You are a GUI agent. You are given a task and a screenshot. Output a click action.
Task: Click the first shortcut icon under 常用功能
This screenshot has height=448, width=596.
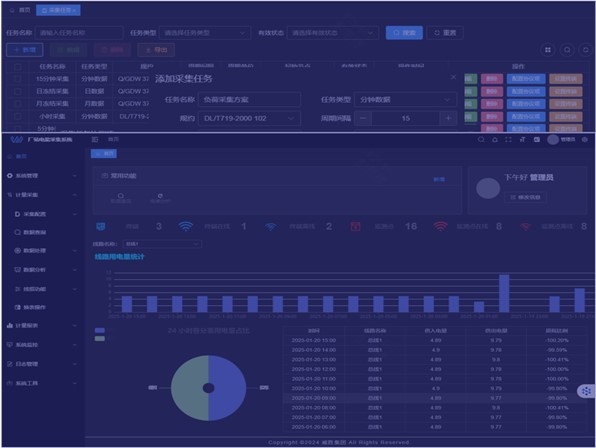click(120, 195)
